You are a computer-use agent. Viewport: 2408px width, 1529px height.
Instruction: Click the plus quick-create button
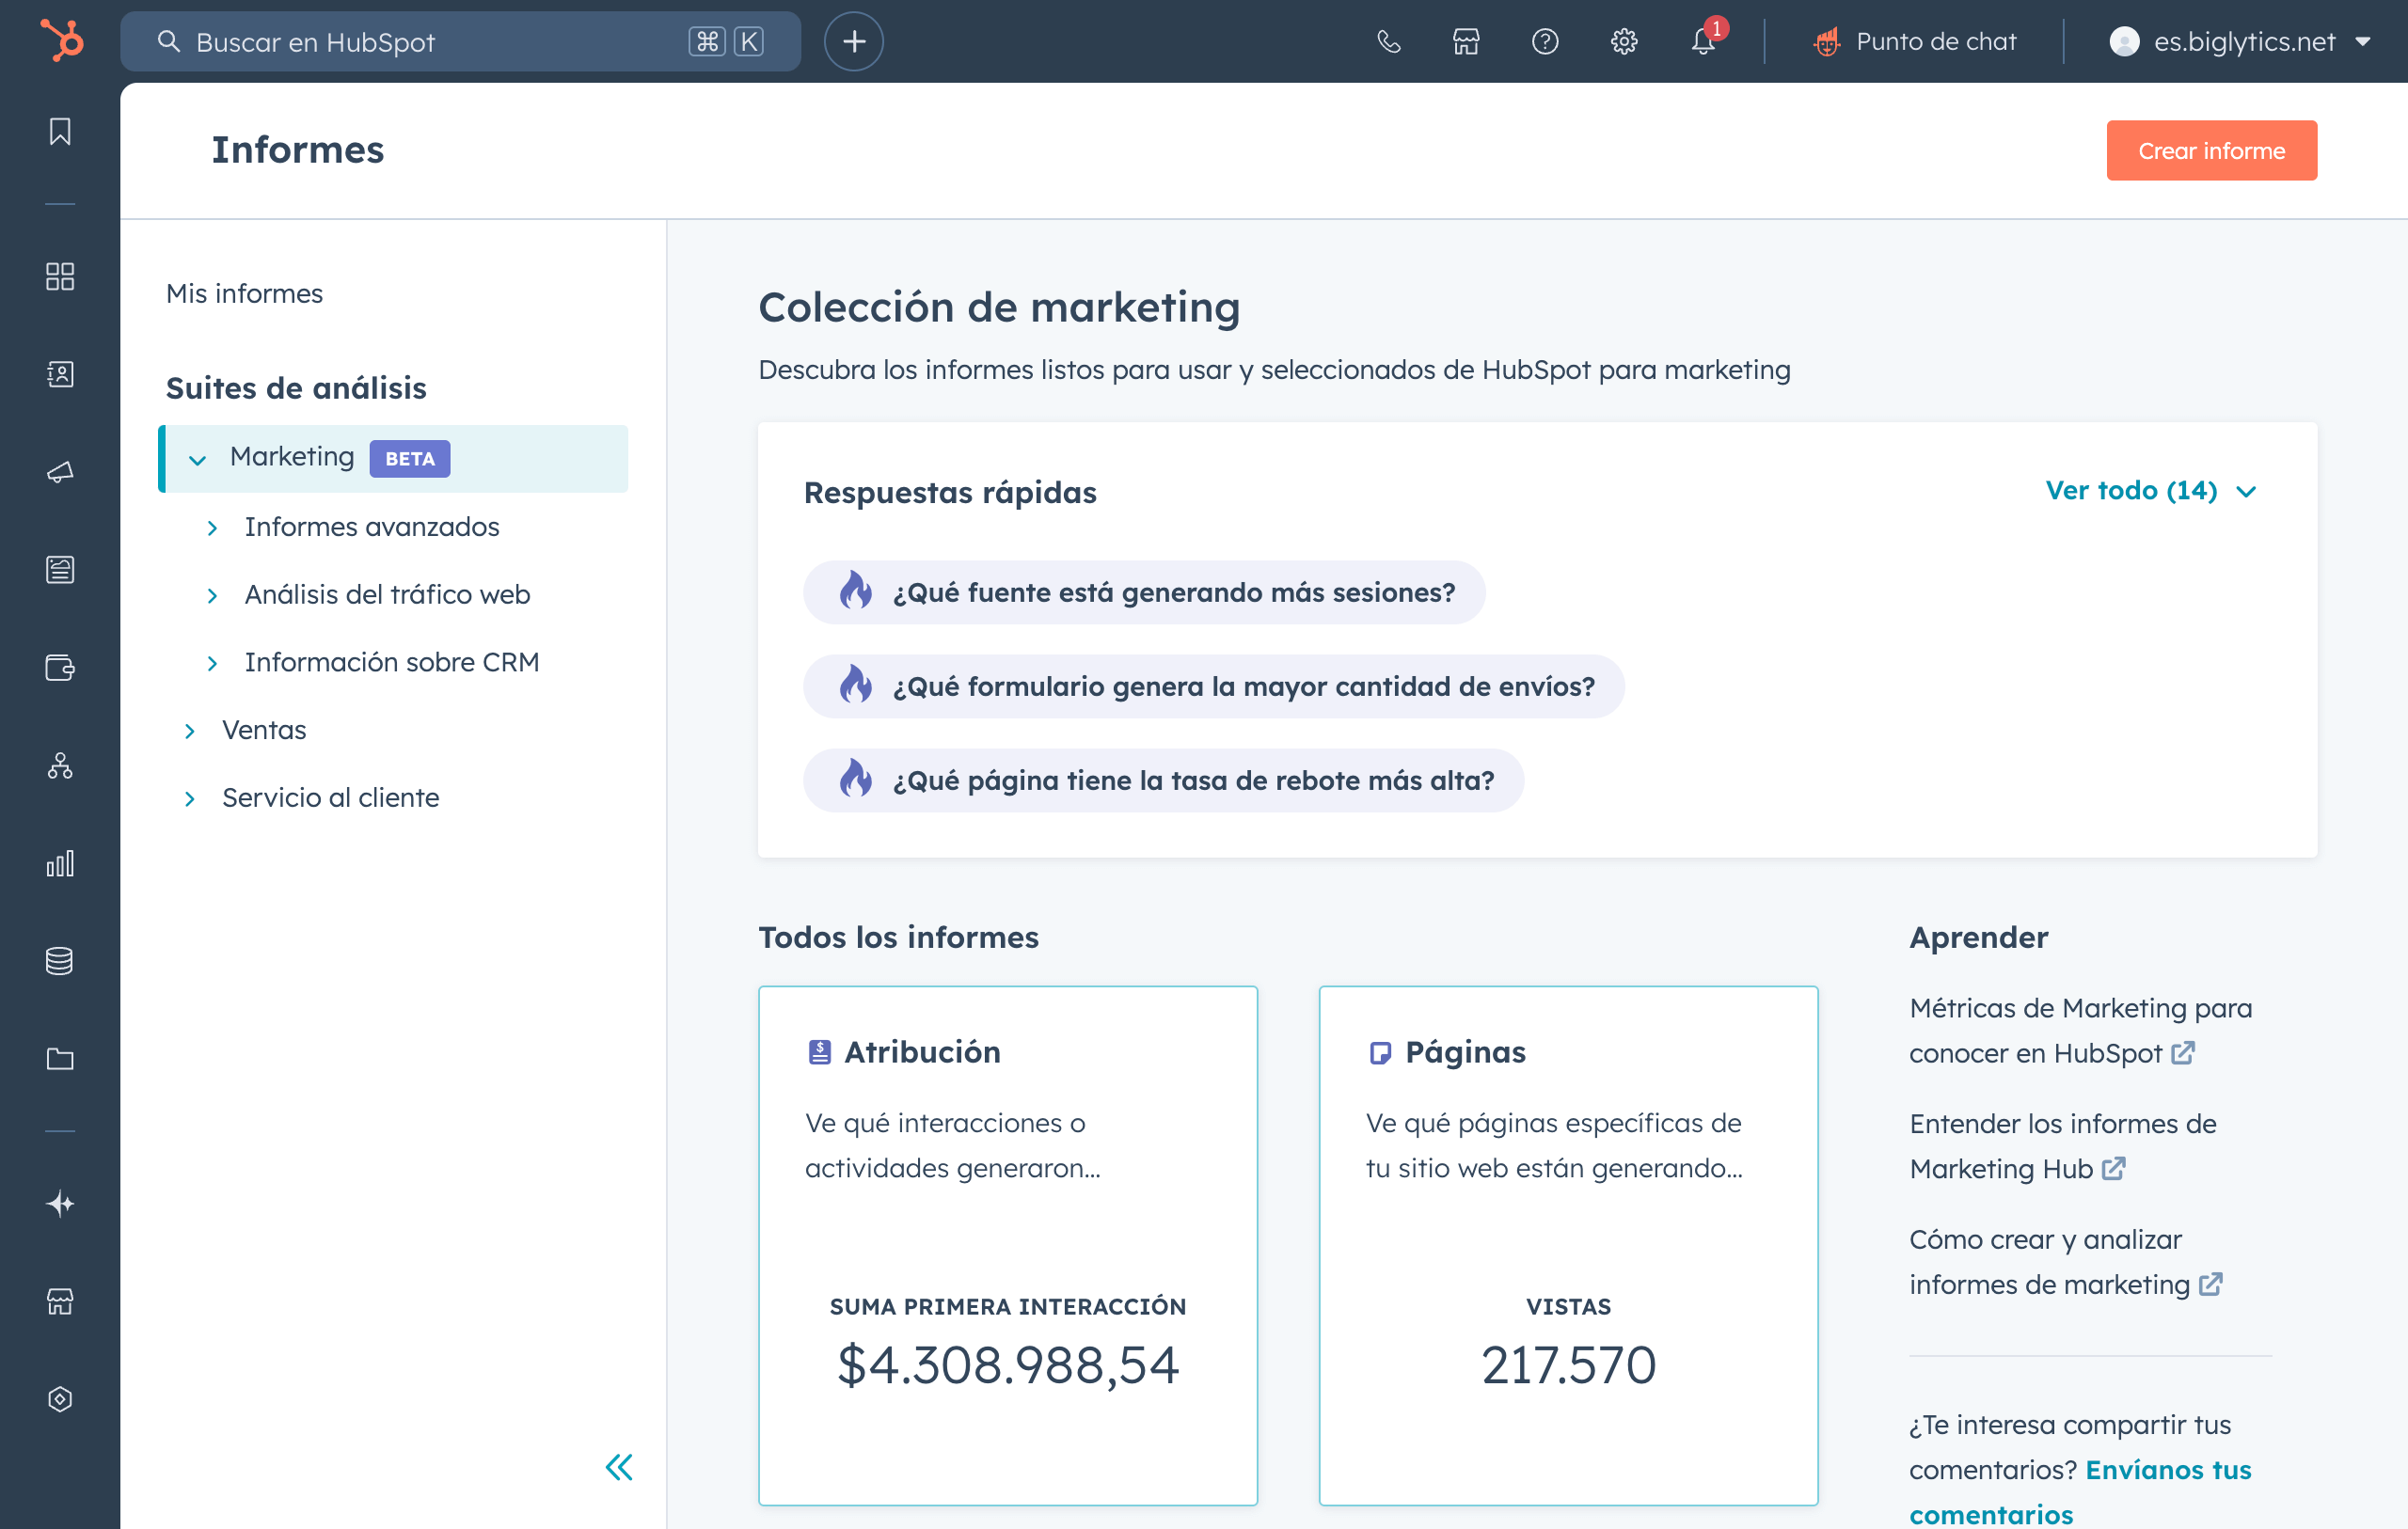point(853,41)
